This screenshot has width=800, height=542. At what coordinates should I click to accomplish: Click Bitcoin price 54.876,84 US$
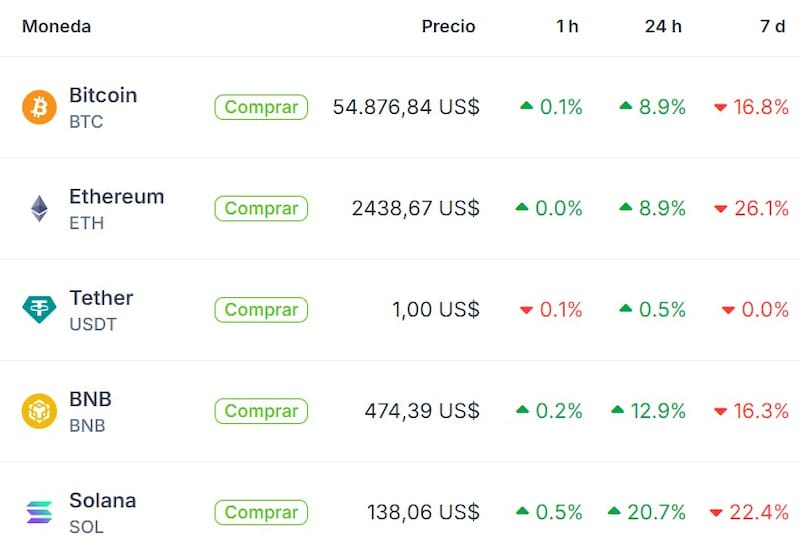point(406,107)
